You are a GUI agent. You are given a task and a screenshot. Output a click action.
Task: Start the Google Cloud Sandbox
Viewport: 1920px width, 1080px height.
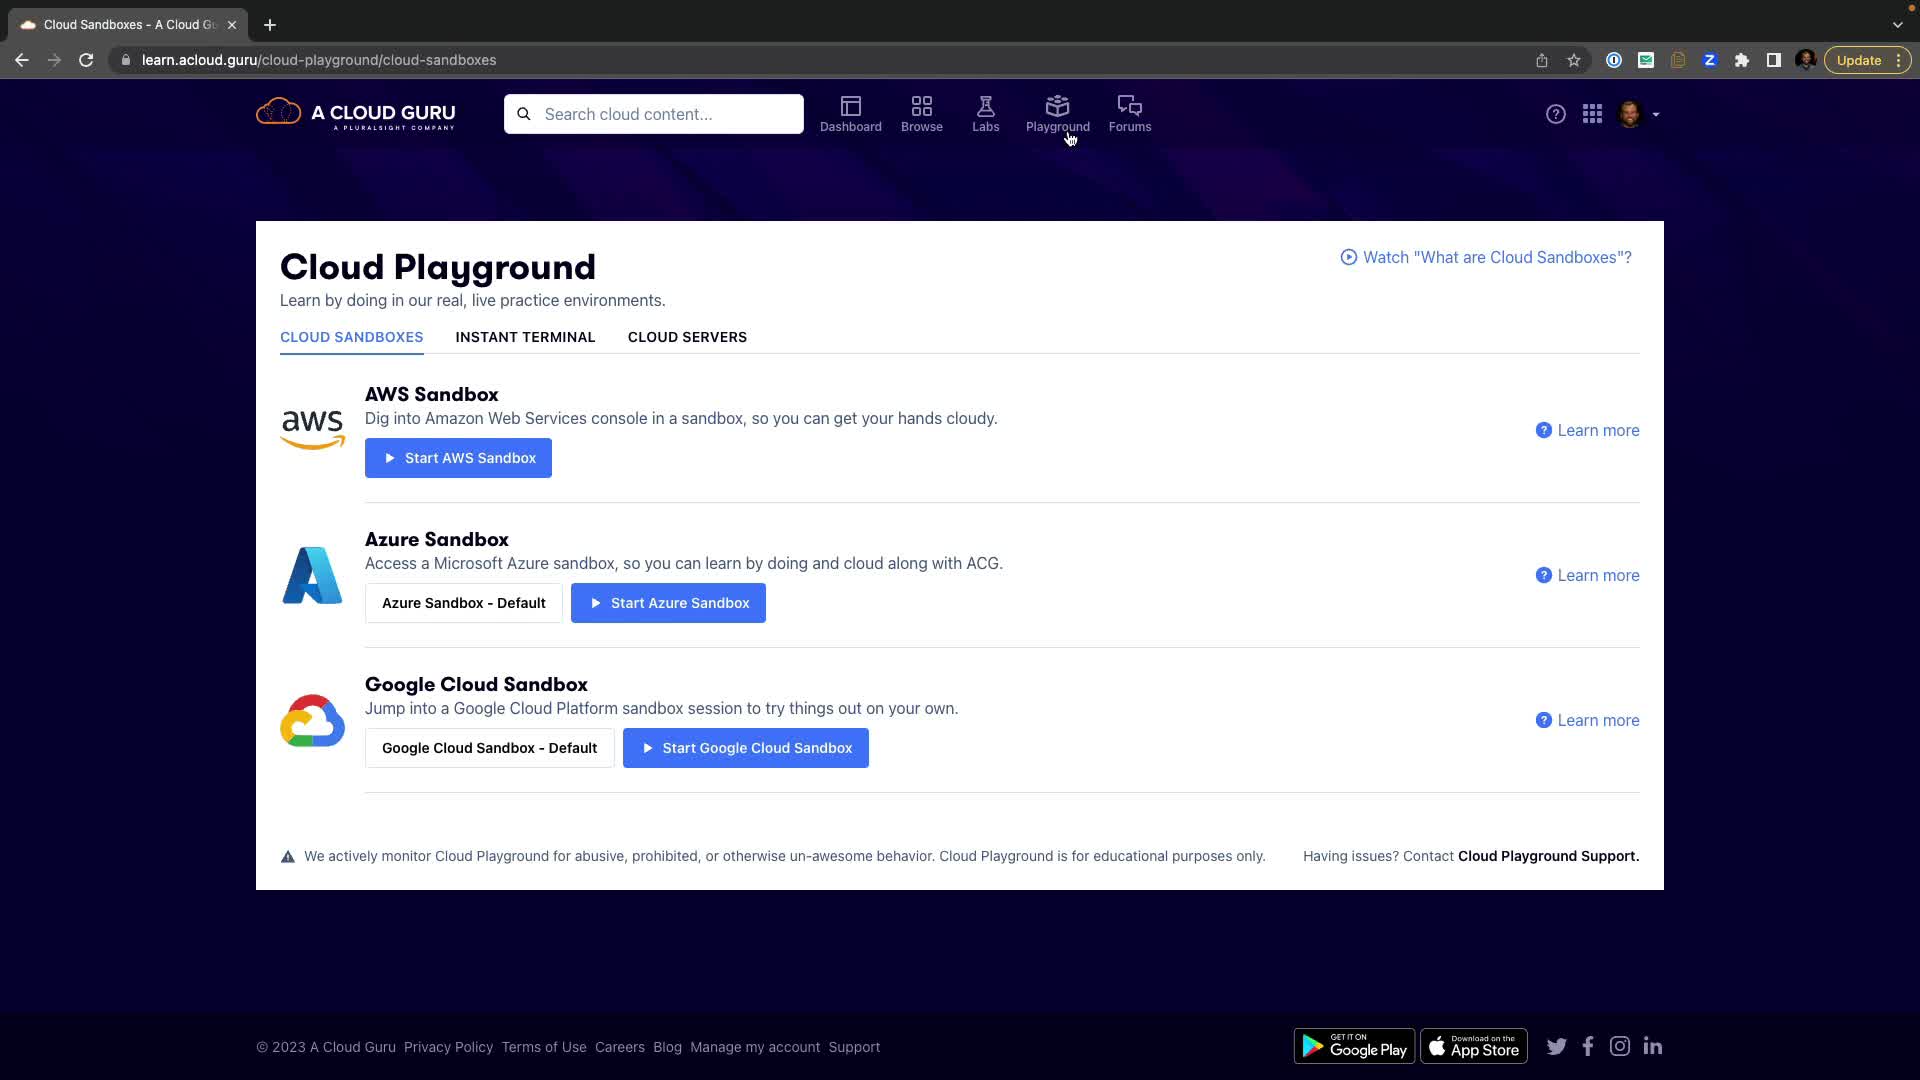pyautogui.click(x=745, y=748)
